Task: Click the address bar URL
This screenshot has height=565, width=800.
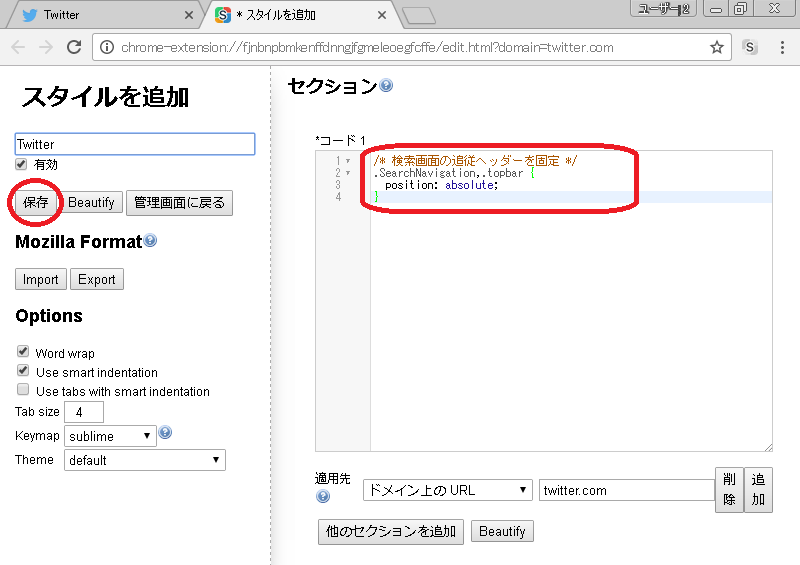Action: point(367,47)
